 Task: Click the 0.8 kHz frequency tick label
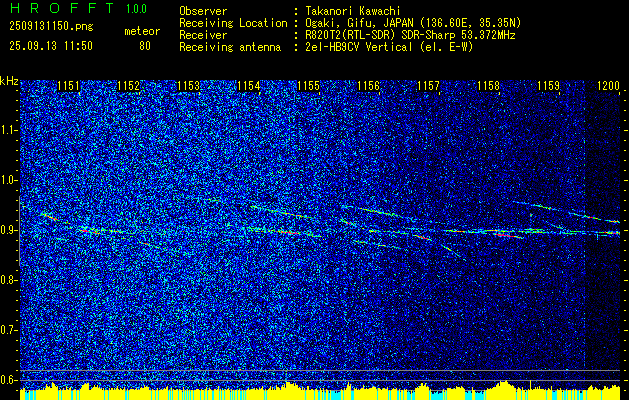tap(9, 280)
